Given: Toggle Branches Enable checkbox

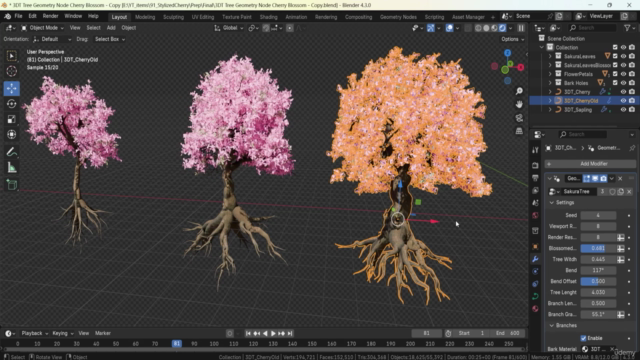Looking at the screenshot, I should tap(583, 338).
